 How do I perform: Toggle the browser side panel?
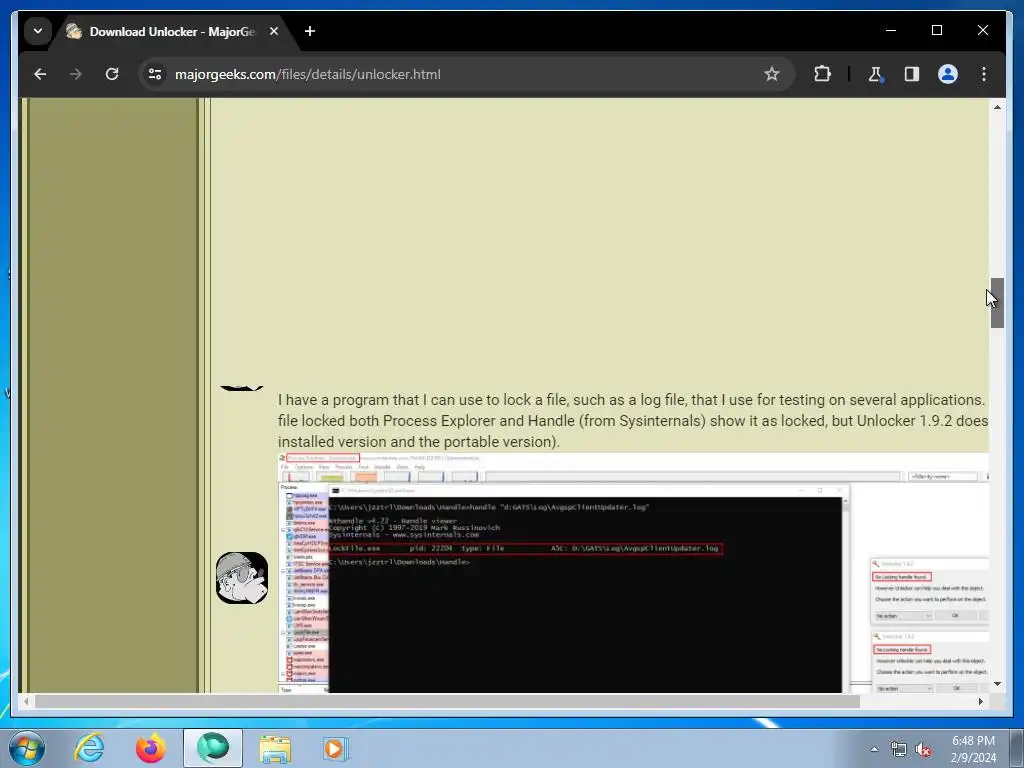(x=912, y=74)
